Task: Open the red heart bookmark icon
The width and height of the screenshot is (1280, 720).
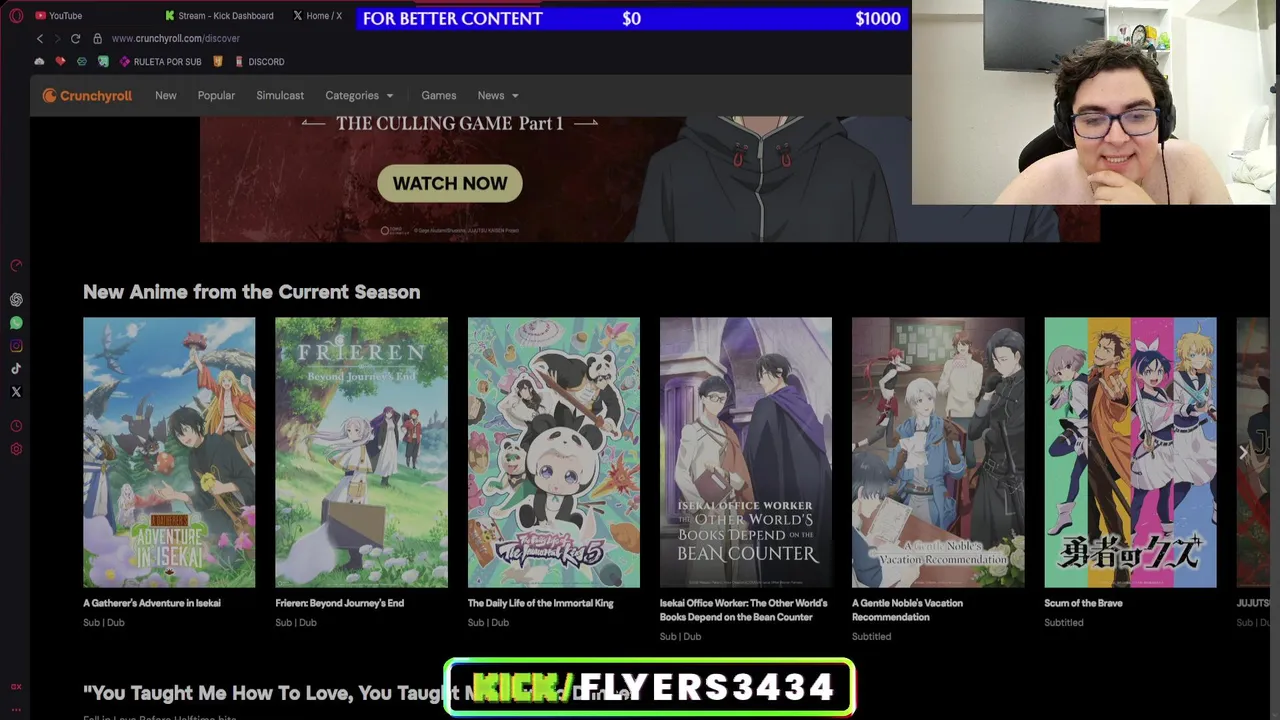Action: click(x=60, y=62)
